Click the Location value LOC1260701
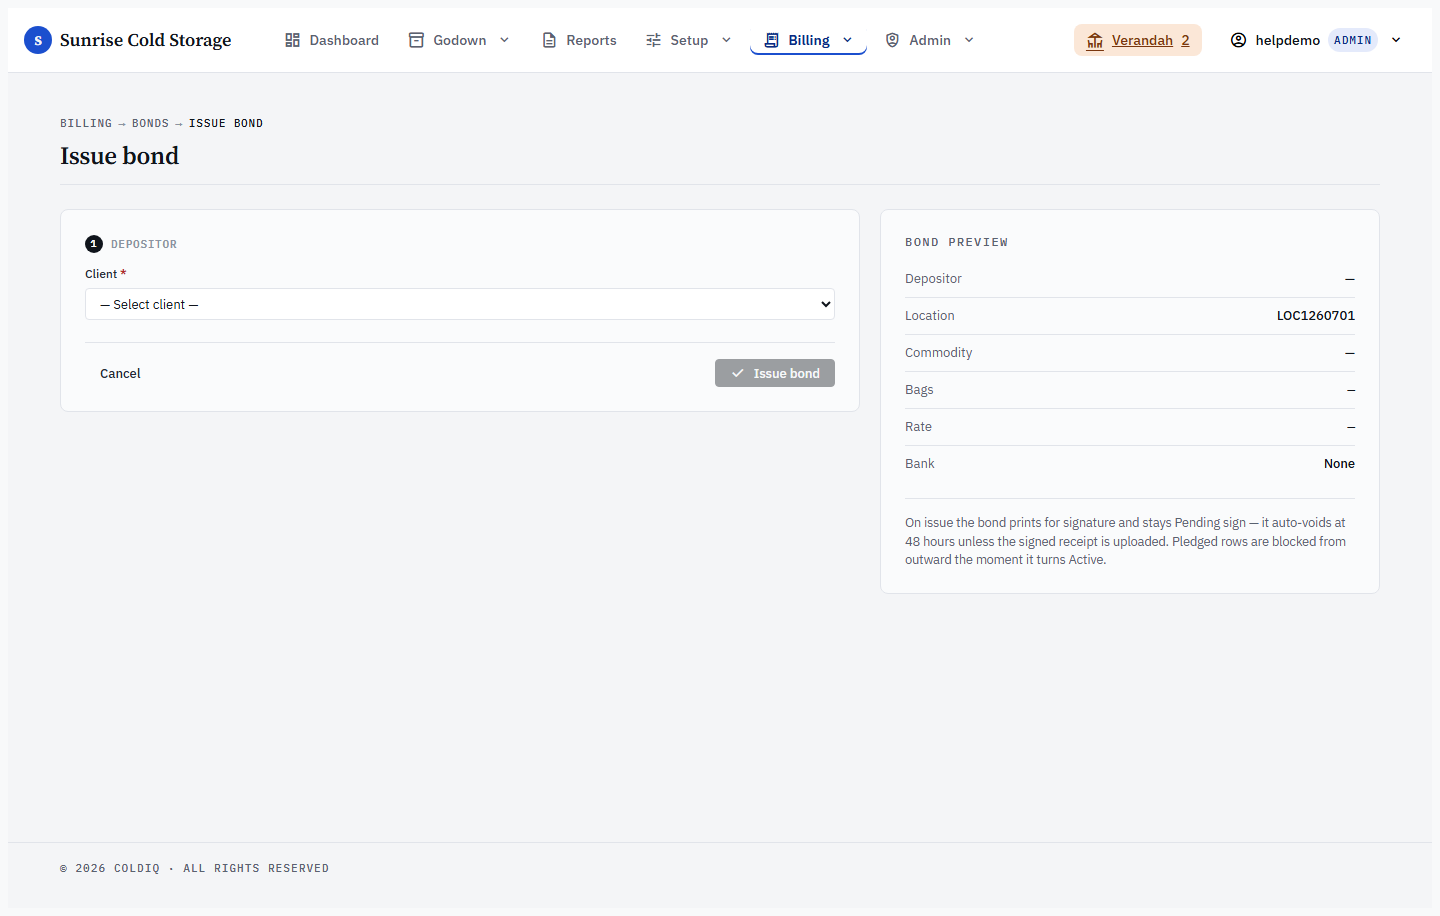Screen dimensions: 1440x916 [x=1316, y=315]
